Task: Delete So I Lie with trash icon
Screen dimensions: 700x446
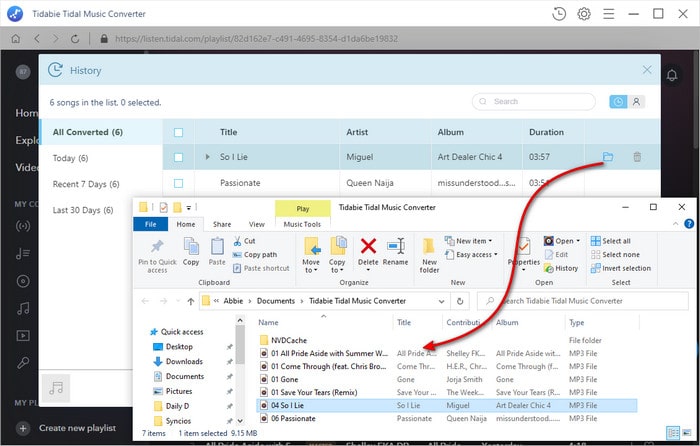Action: tap(637, 157)
